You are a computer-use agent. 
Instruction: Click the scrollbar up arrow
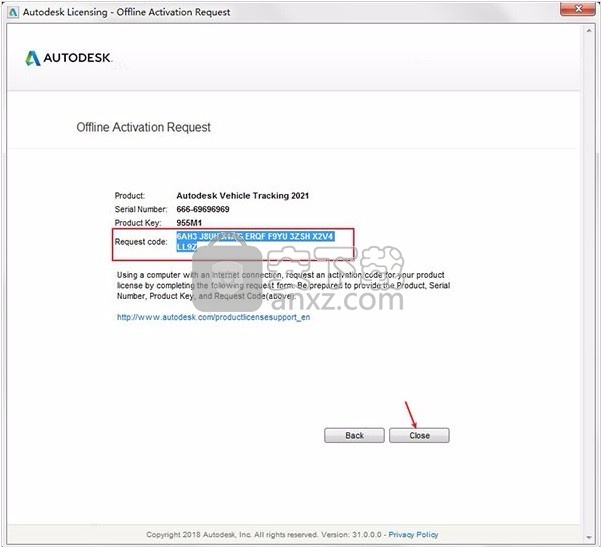[589, 31]
